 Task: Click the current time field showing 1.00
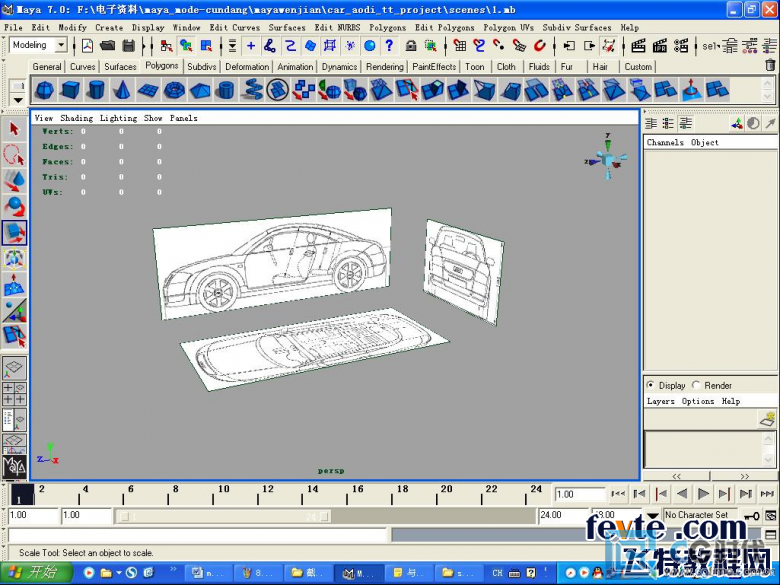[x=580, y=494]
